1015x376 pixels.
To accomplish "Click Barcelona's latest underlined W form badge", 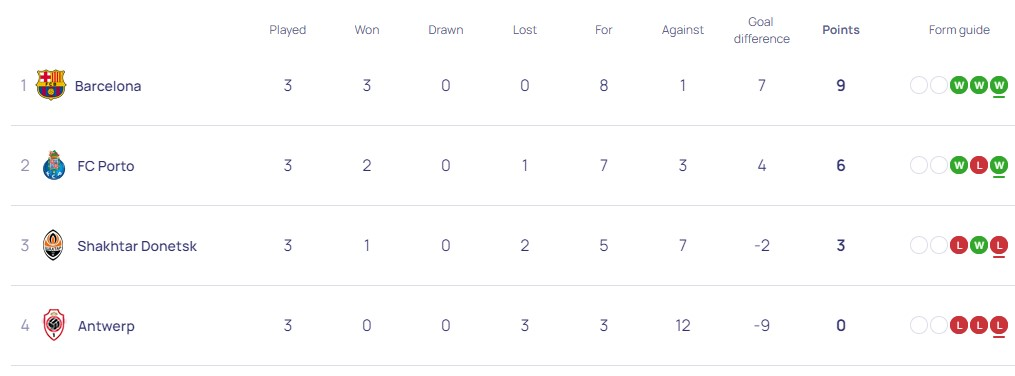I will click(x=999, y=85).
